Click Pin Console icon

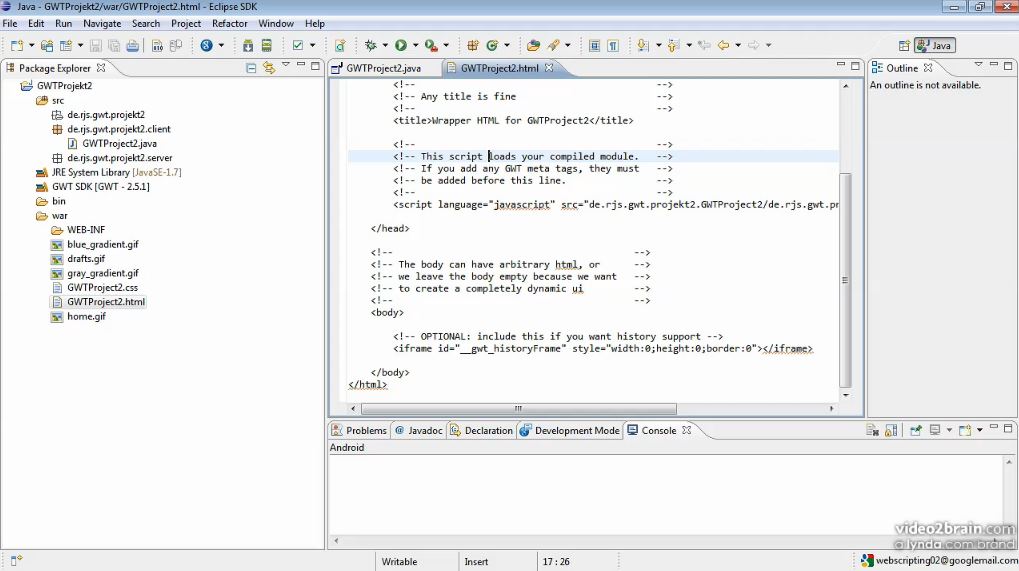click(916, 430)
